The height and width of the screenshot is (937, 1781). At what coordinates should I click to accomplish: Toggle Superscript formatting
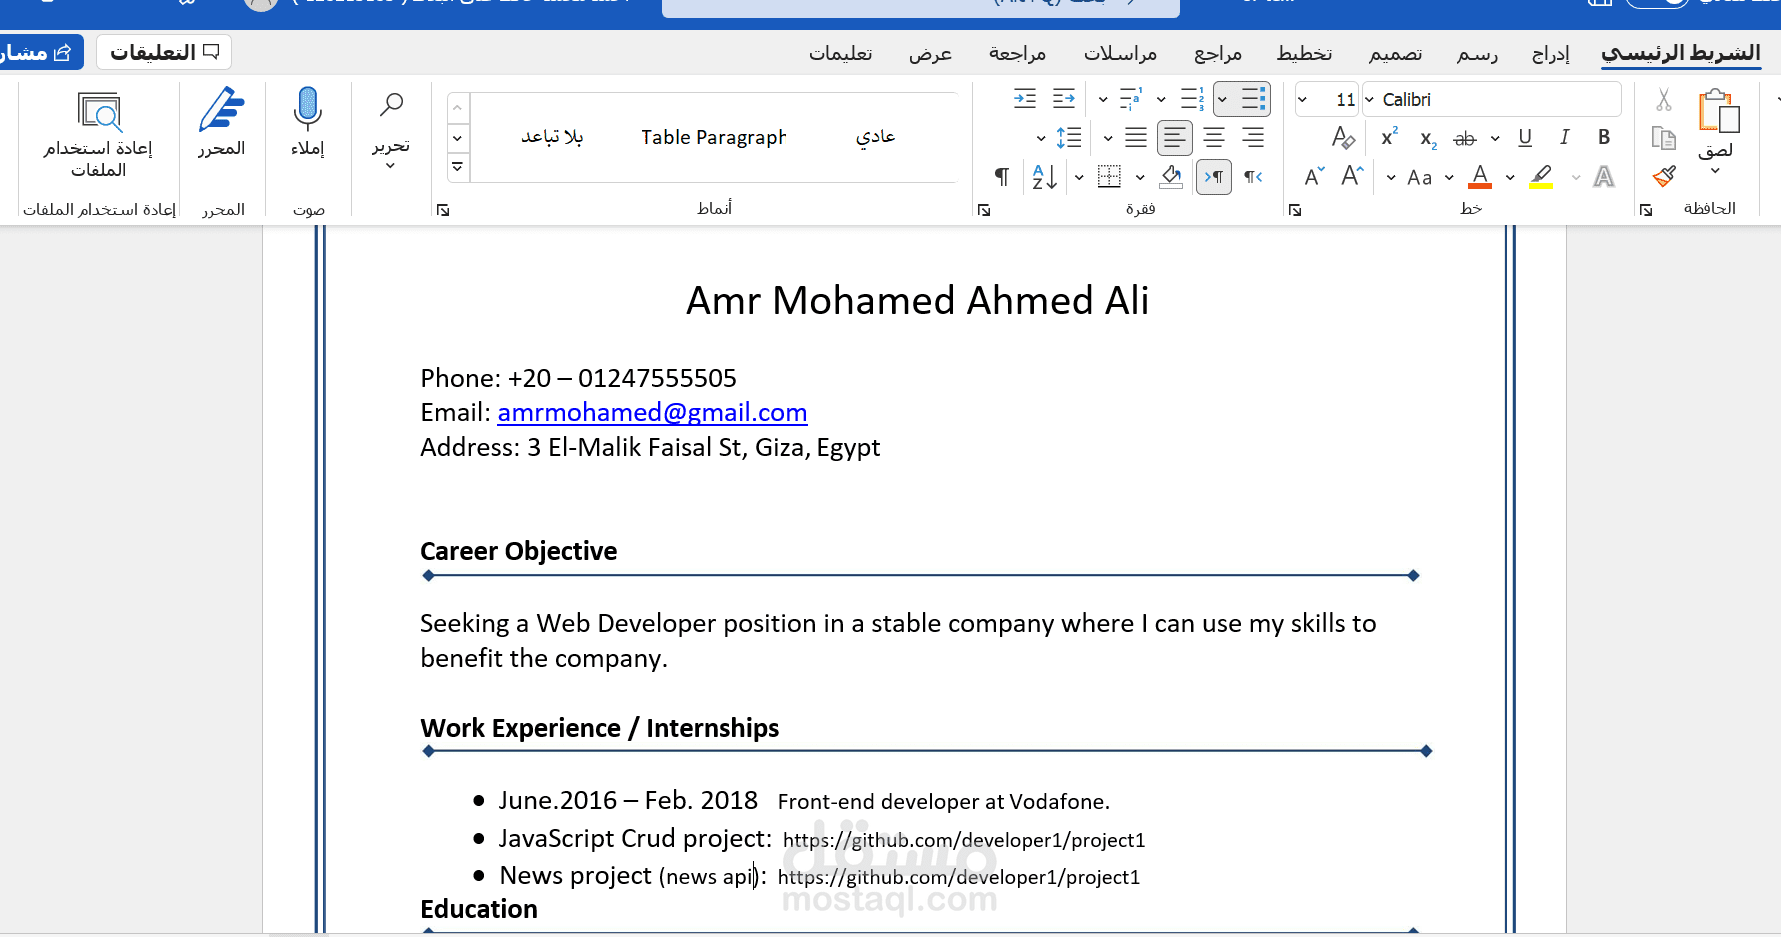tap(1389, 138)
